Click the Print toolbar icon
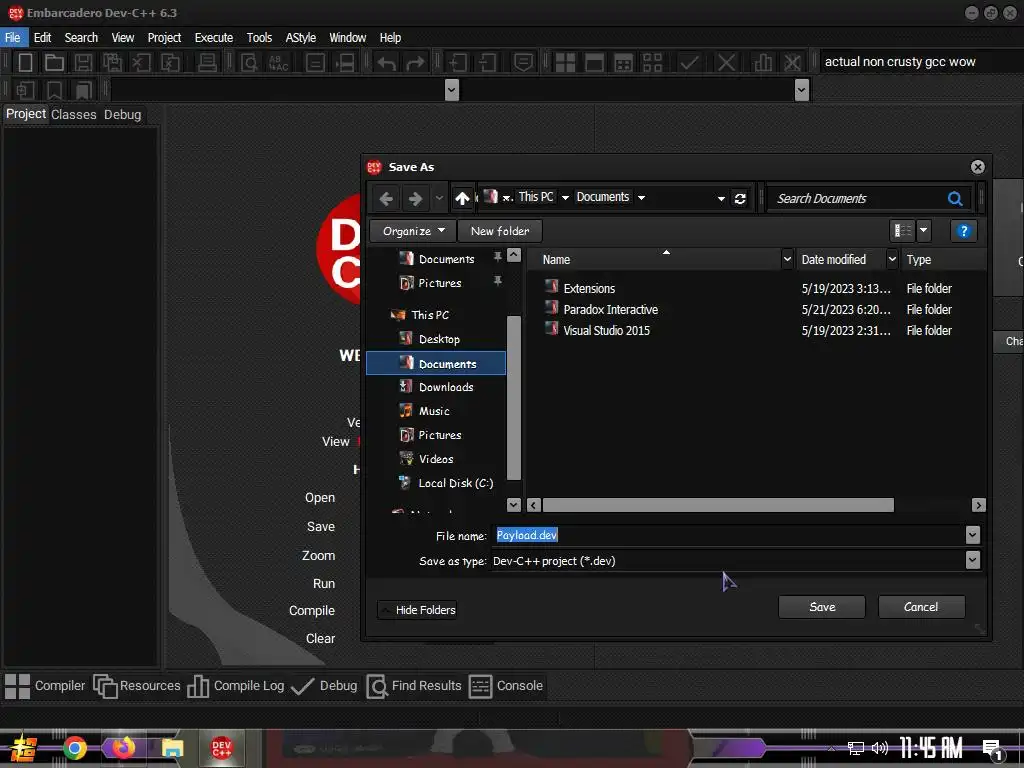This screenshot has width=1024, height=768. (207, 63)
